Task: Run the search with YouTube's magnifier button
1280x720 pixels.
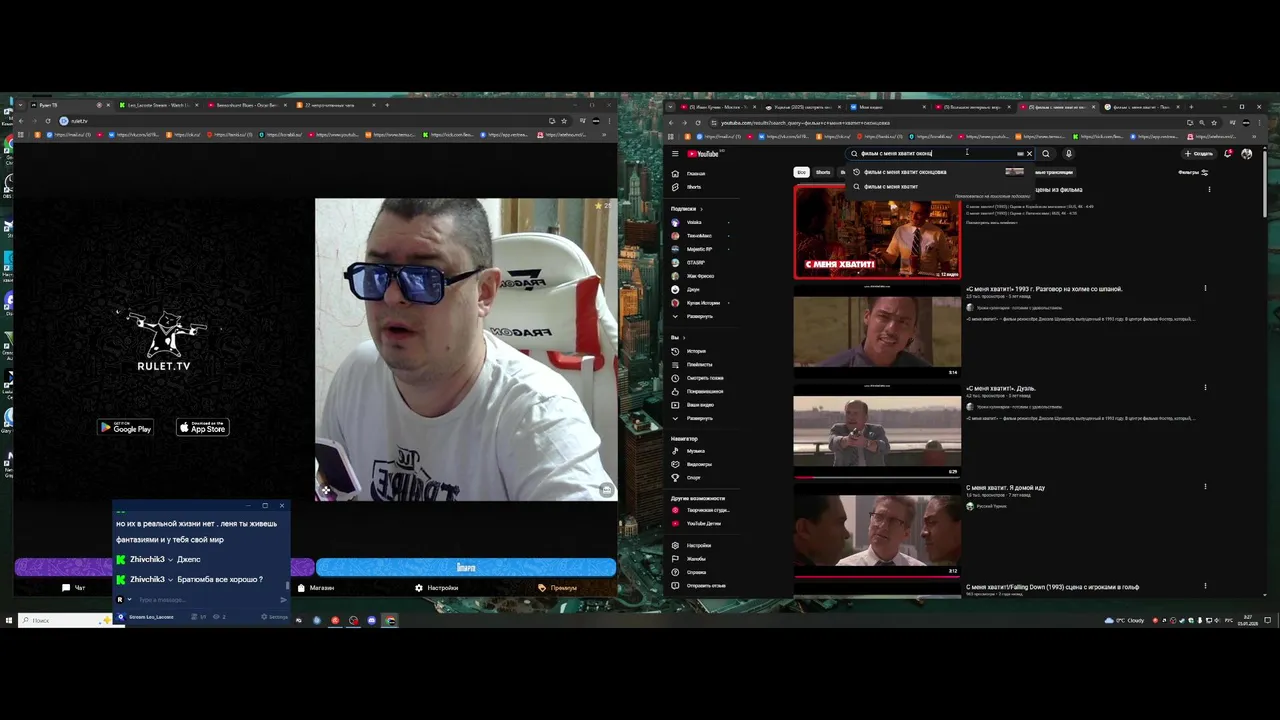Action: pos(1046,154)
